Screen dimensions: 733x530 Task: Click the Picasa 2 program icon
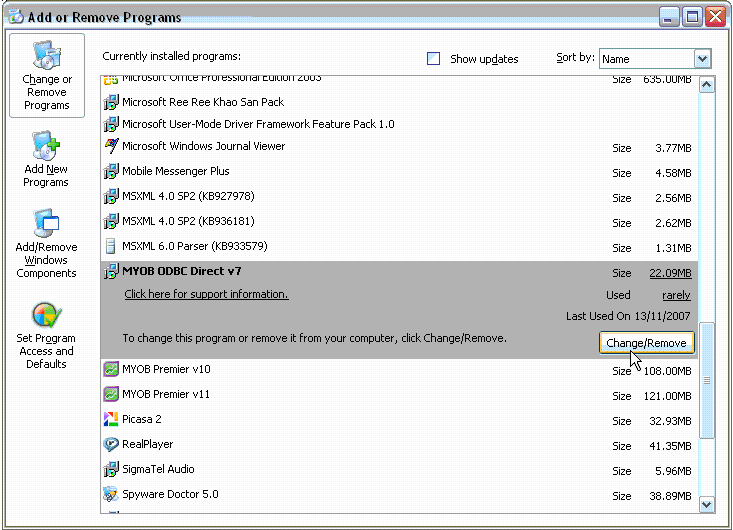tap(112, 420)
